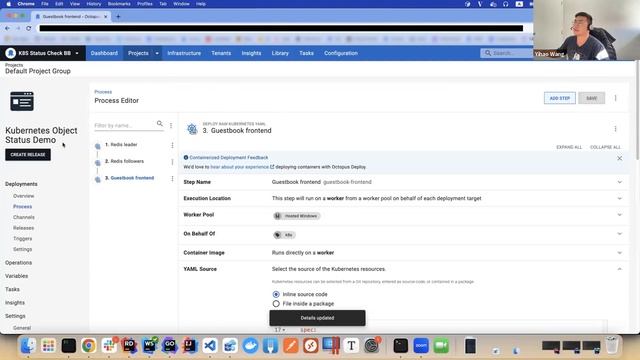Image resolution: width=640 pixels, height=360 pixels.
Task: Open the Tenants navigation tab
Action: 221,53
